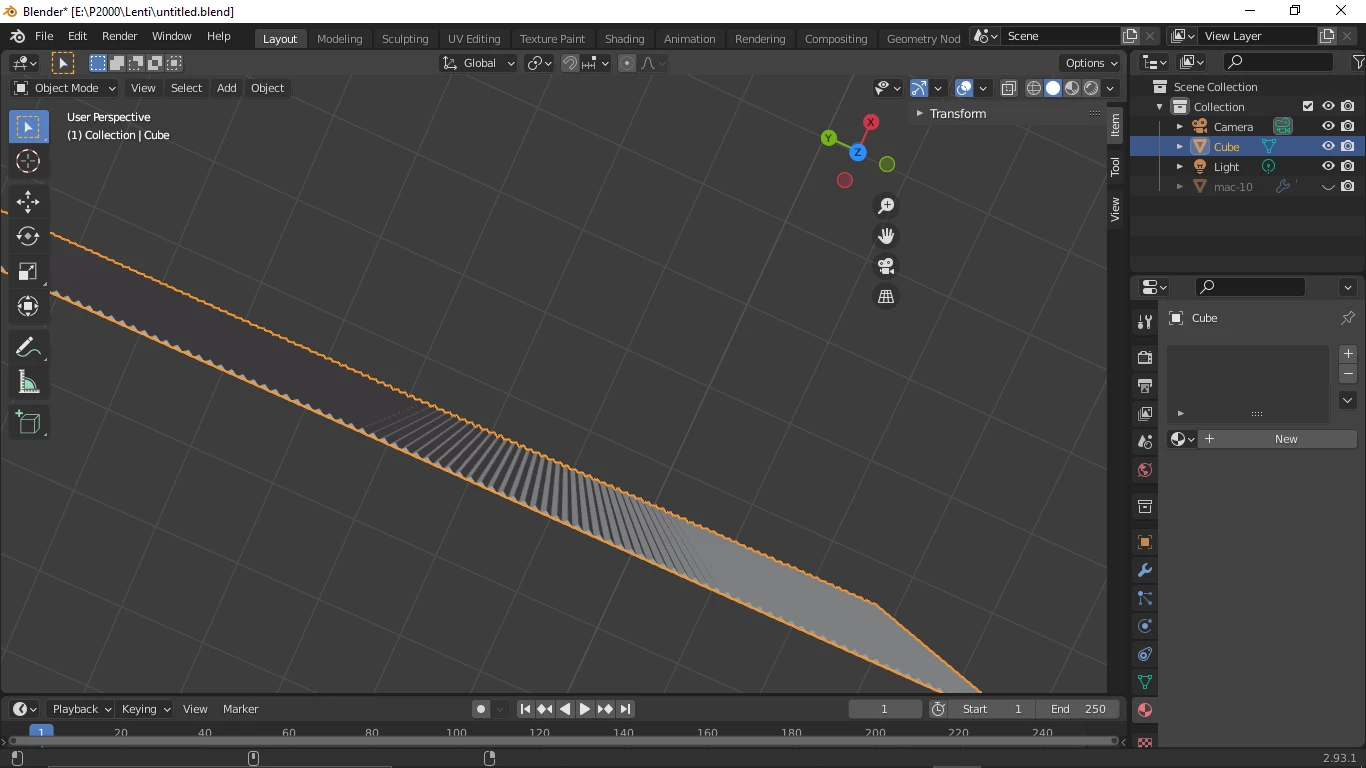Toggle snapping magnet
Viewport: 1366px width, 768px height.
570,63
